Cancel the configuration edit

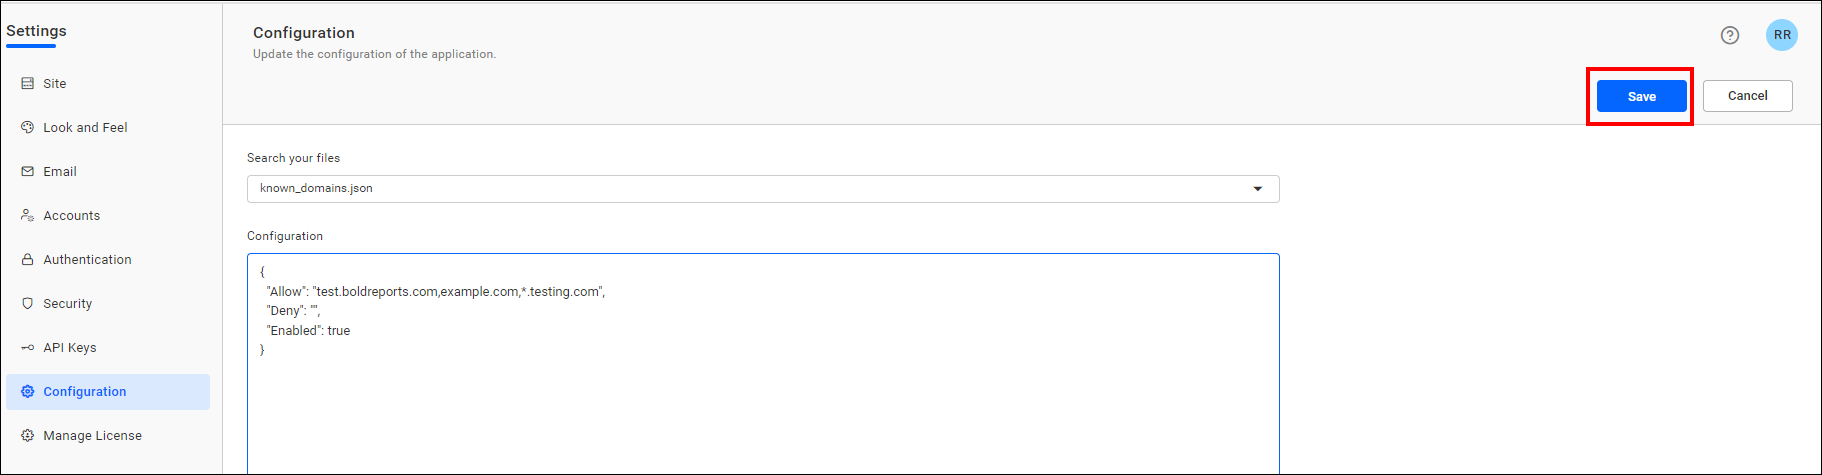click(x=1748, y=96)
